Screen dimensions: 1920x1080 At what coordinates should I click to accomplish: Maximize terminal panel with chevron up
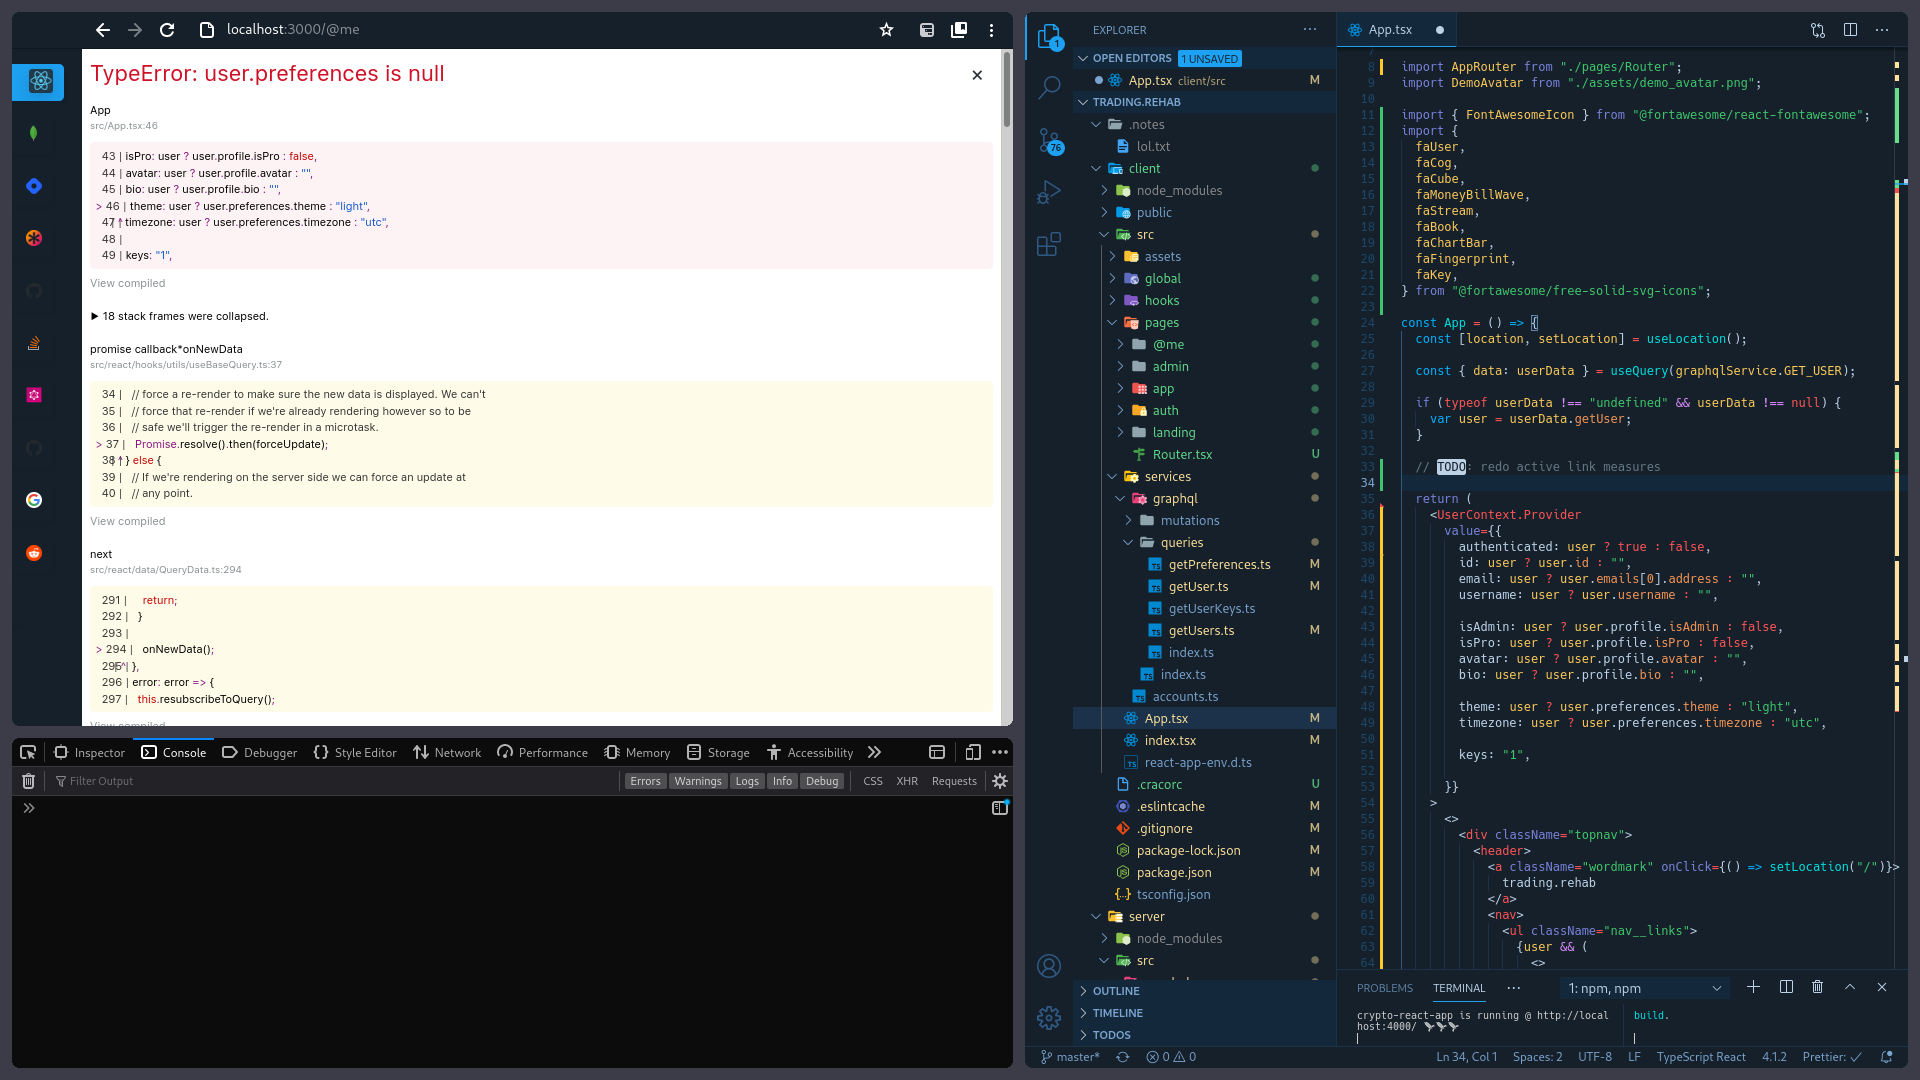1850,987
